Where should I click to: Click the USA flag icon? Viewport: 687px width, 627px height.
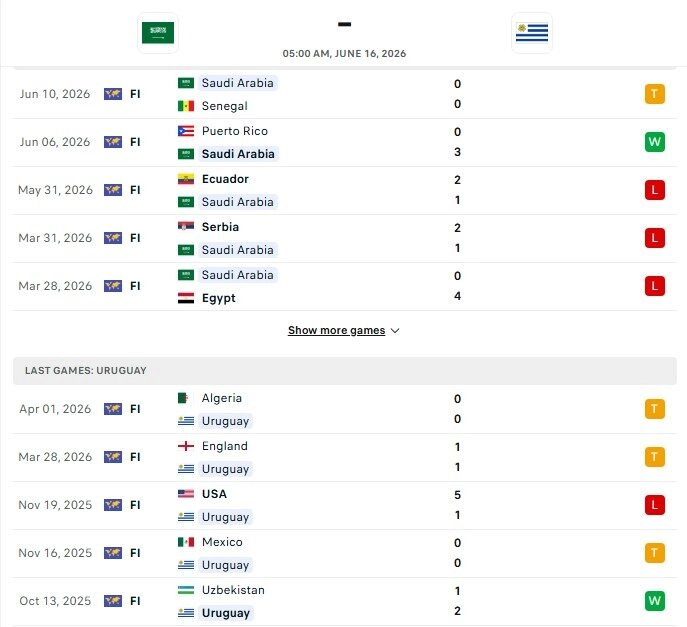click(186, 494)
